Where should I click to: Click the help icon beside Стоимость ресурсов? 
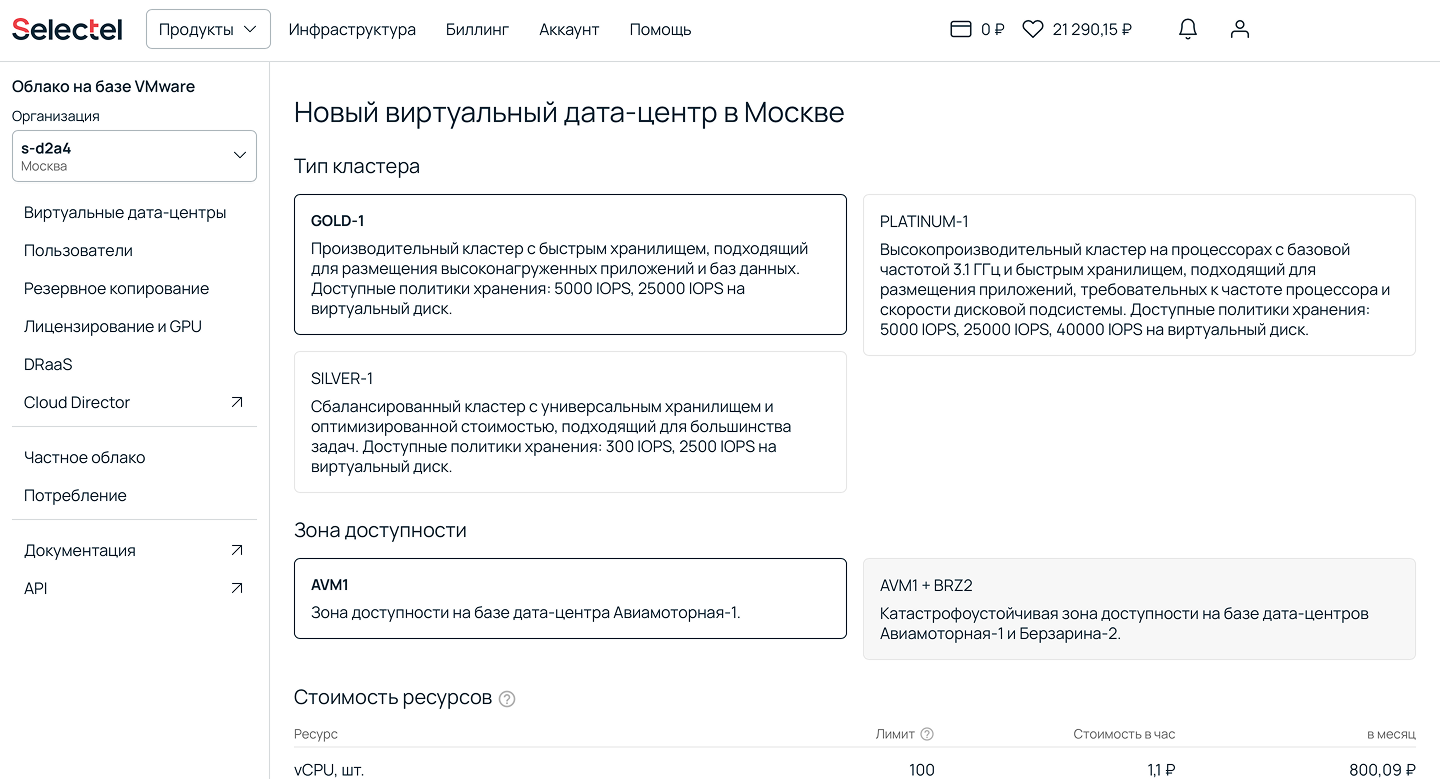tap(507, 699)
